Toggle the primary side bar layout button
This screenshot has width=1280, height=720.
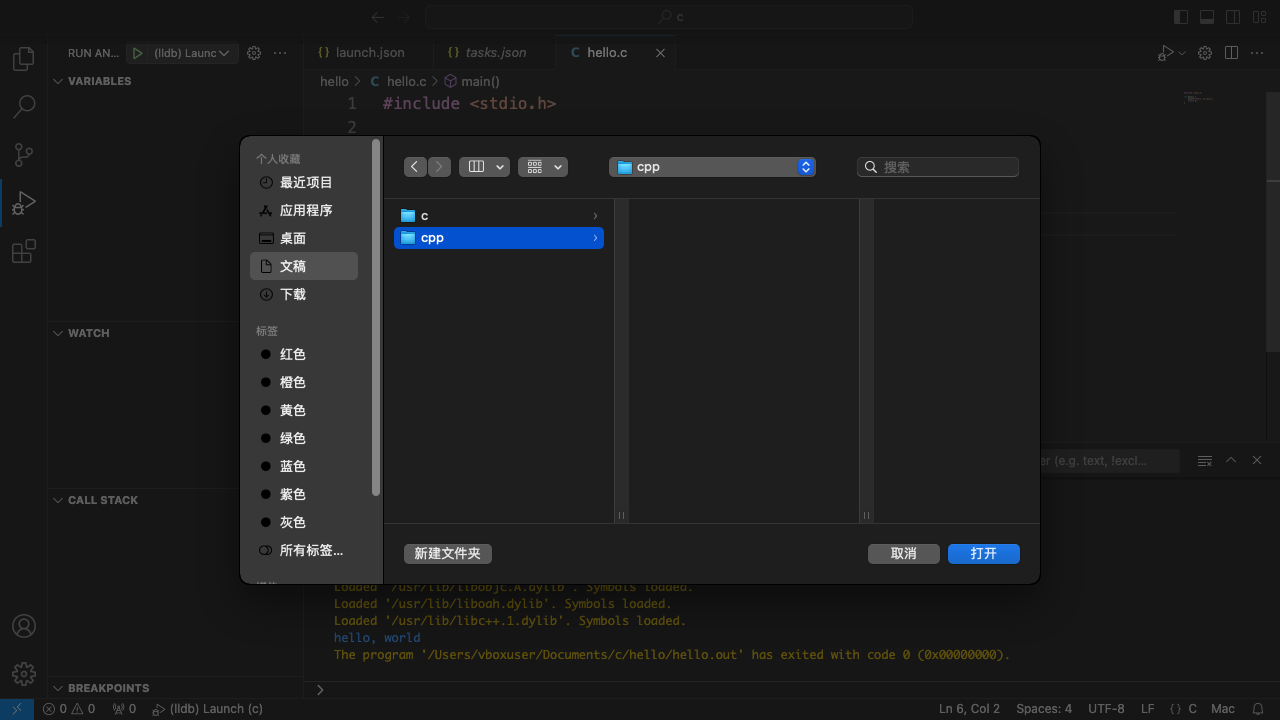(1181, 17)
